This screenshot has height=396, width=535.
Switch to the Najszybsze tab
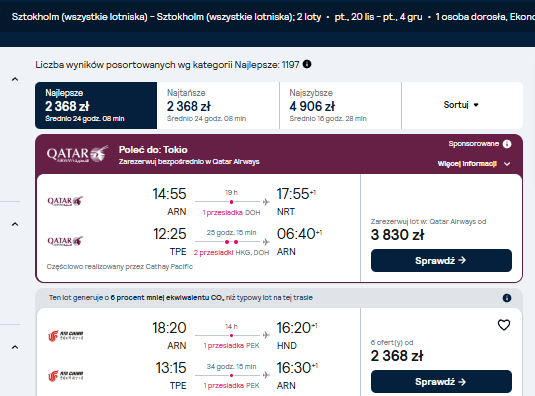point(340,105)
